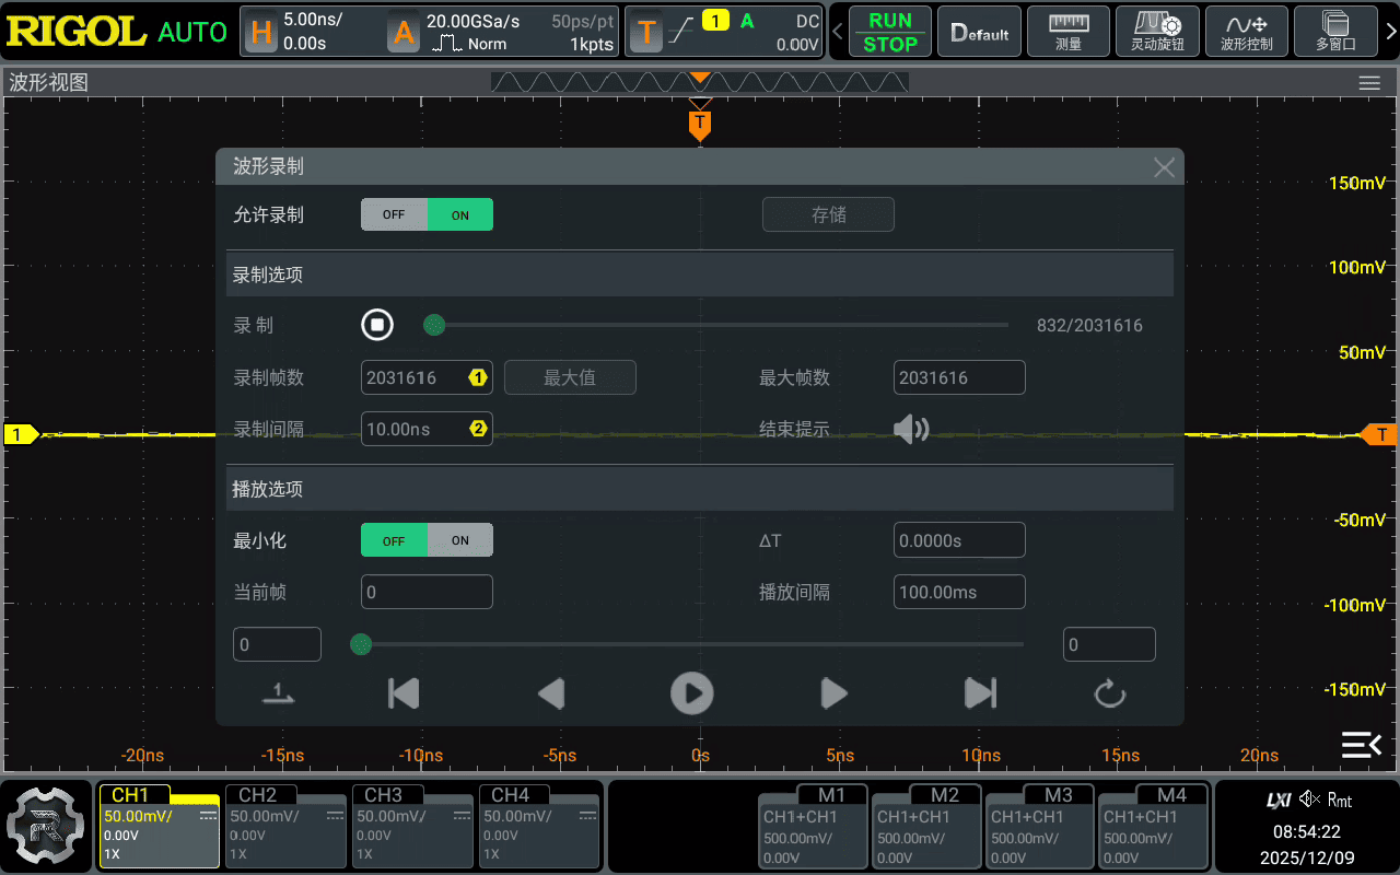Open the 波形控制 waveform control icon
This screenshot has width=1400, height=875.
[1246, 31]
